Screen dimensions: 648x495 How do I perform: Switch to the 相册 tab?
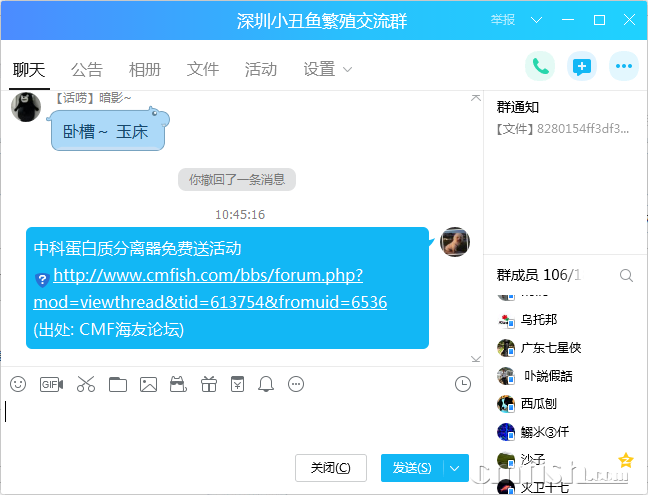click(x=144, y=69)
